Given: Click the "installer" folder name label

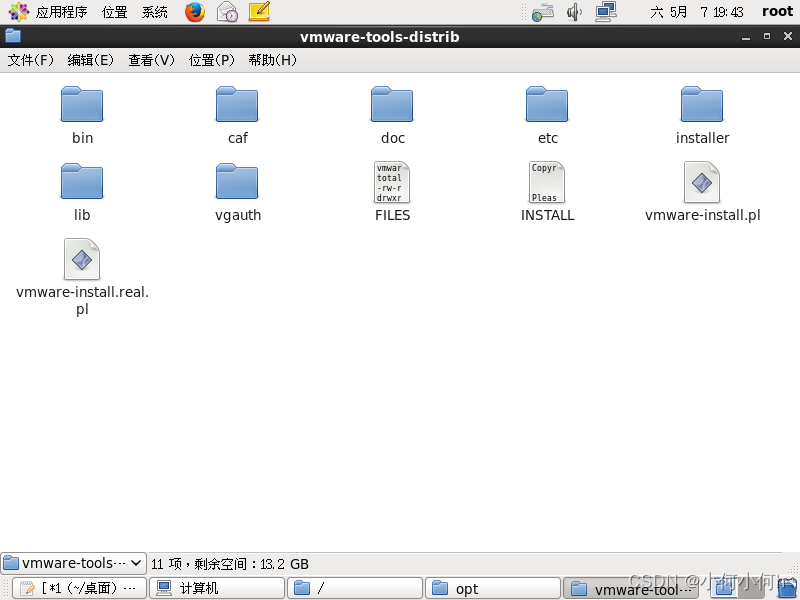Looking at the screenshot, I should (702, 138).
